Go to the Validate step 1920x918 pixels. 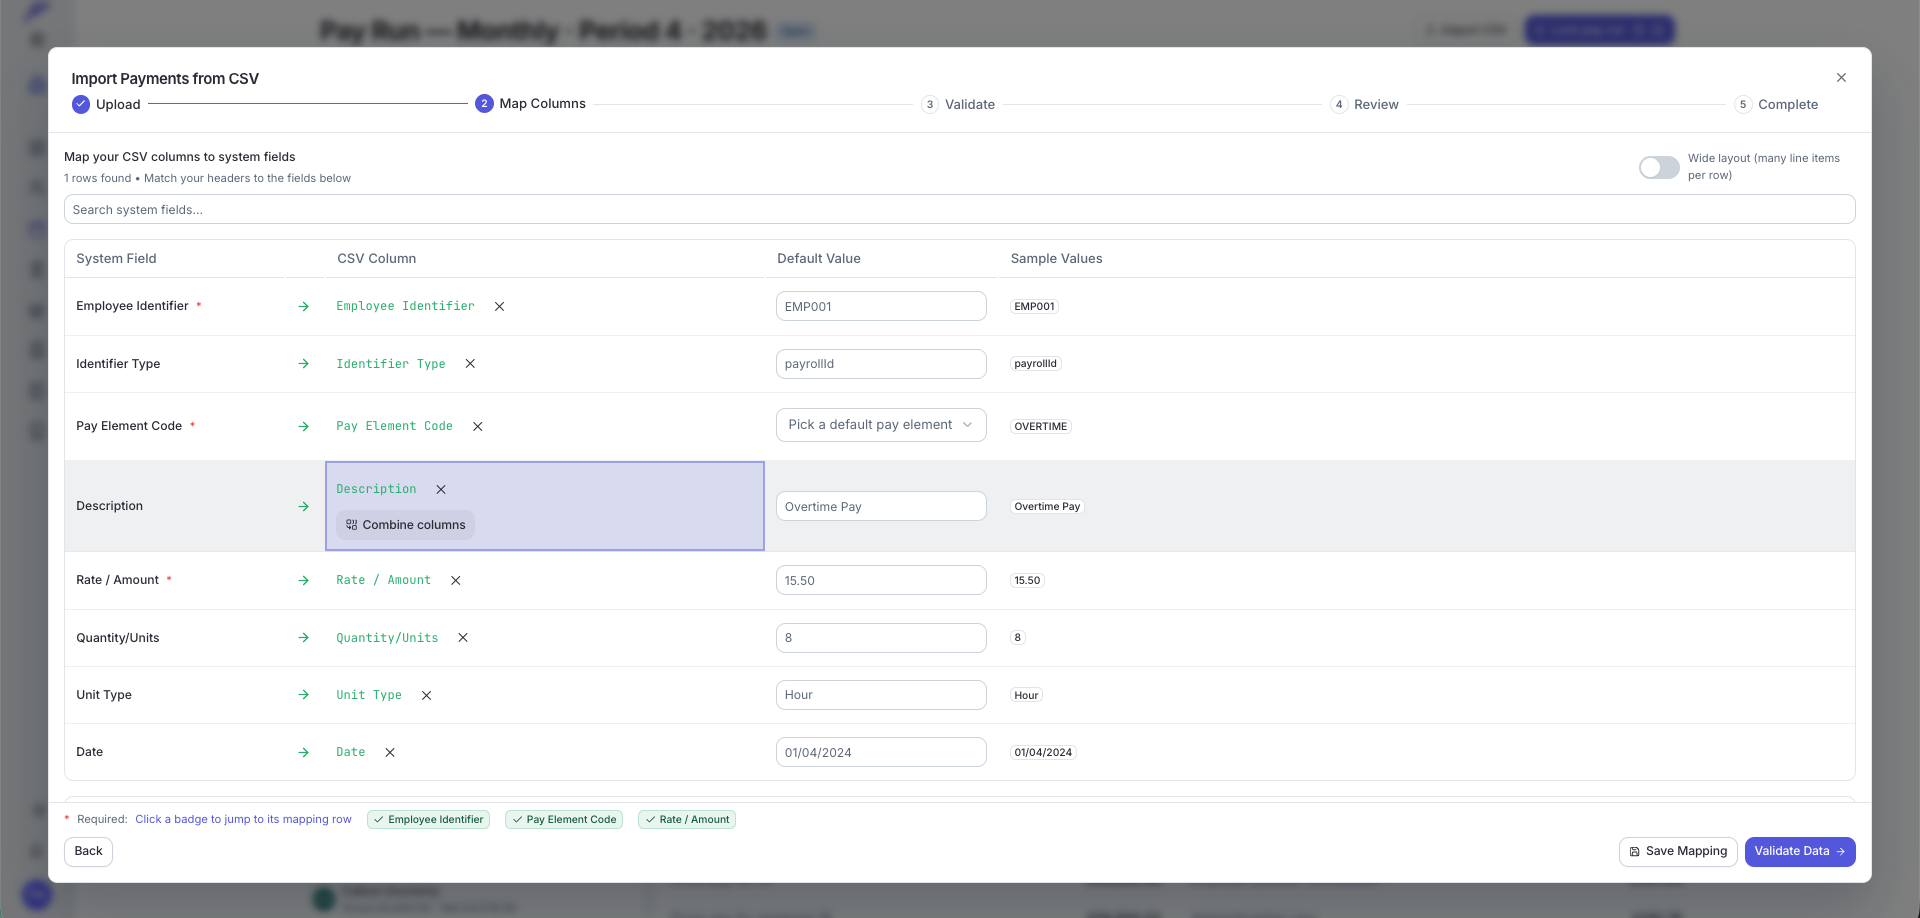[958, 105]
